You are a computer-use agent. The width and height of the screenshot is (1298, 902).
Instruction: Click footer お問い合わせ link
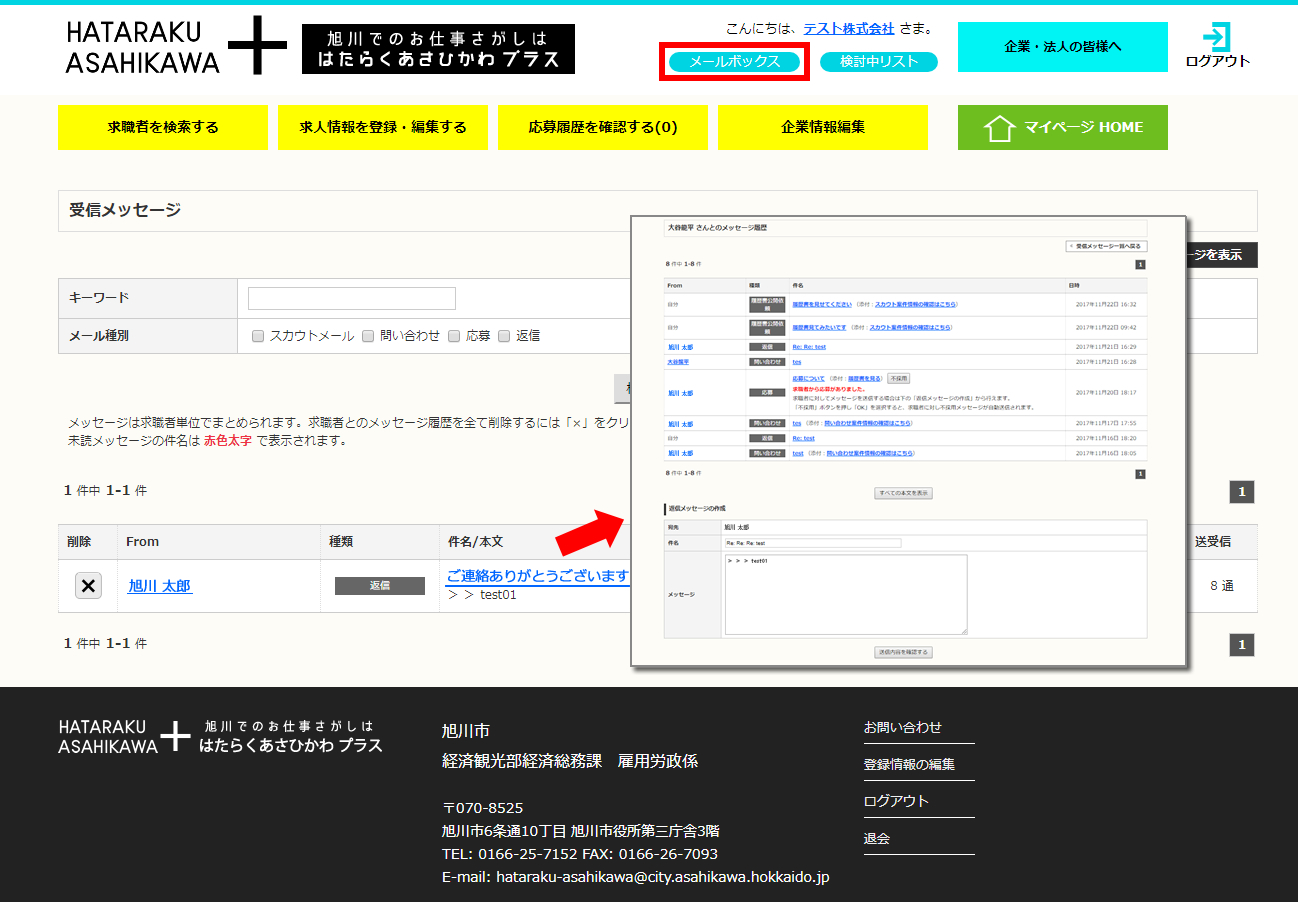coord(903,727)
